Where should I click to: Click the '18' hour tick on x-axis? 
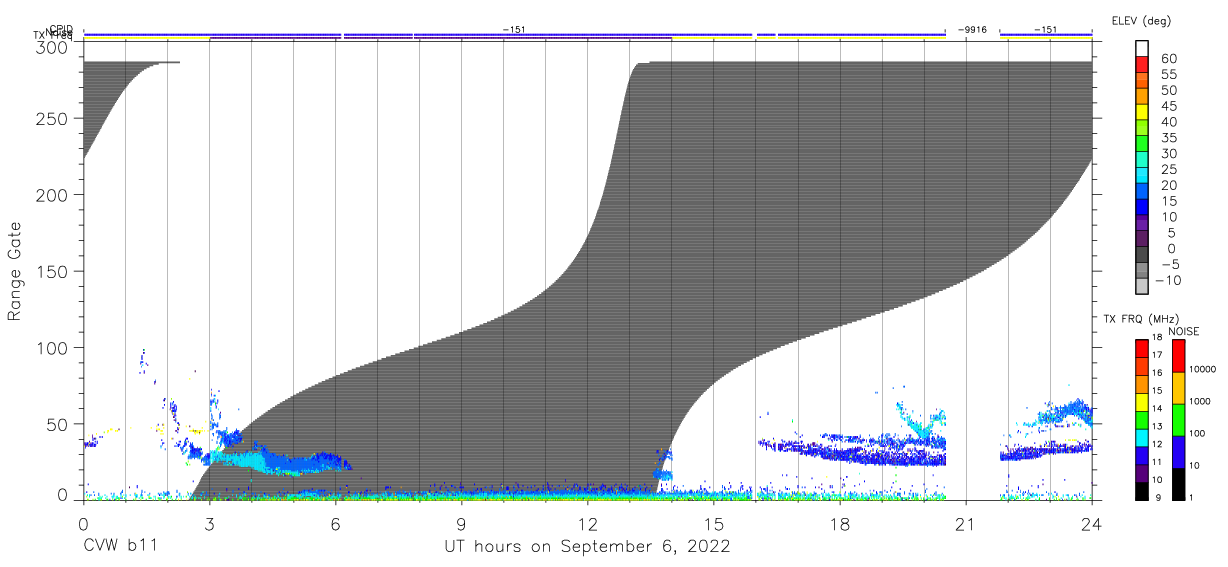[840, 523]
